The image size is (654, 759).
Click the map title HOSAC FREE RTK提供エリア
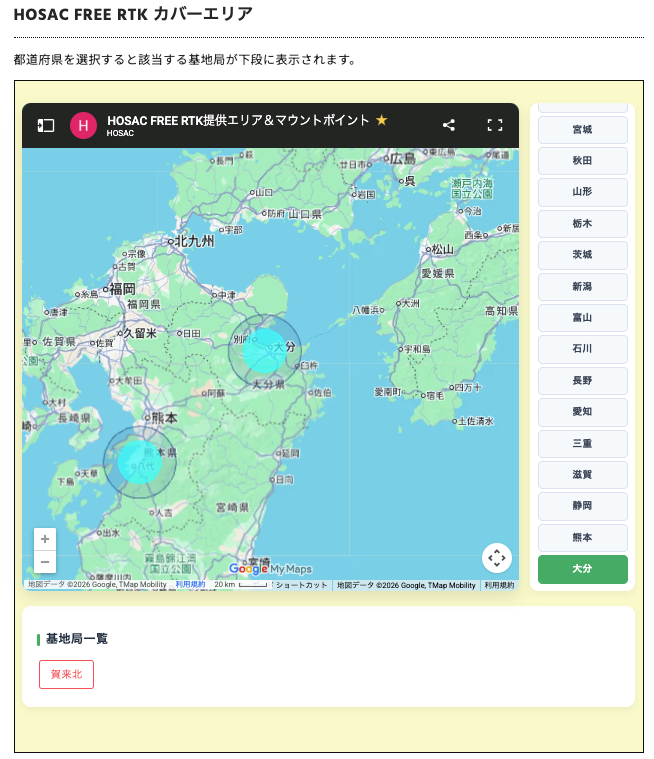tap(238, 120)
